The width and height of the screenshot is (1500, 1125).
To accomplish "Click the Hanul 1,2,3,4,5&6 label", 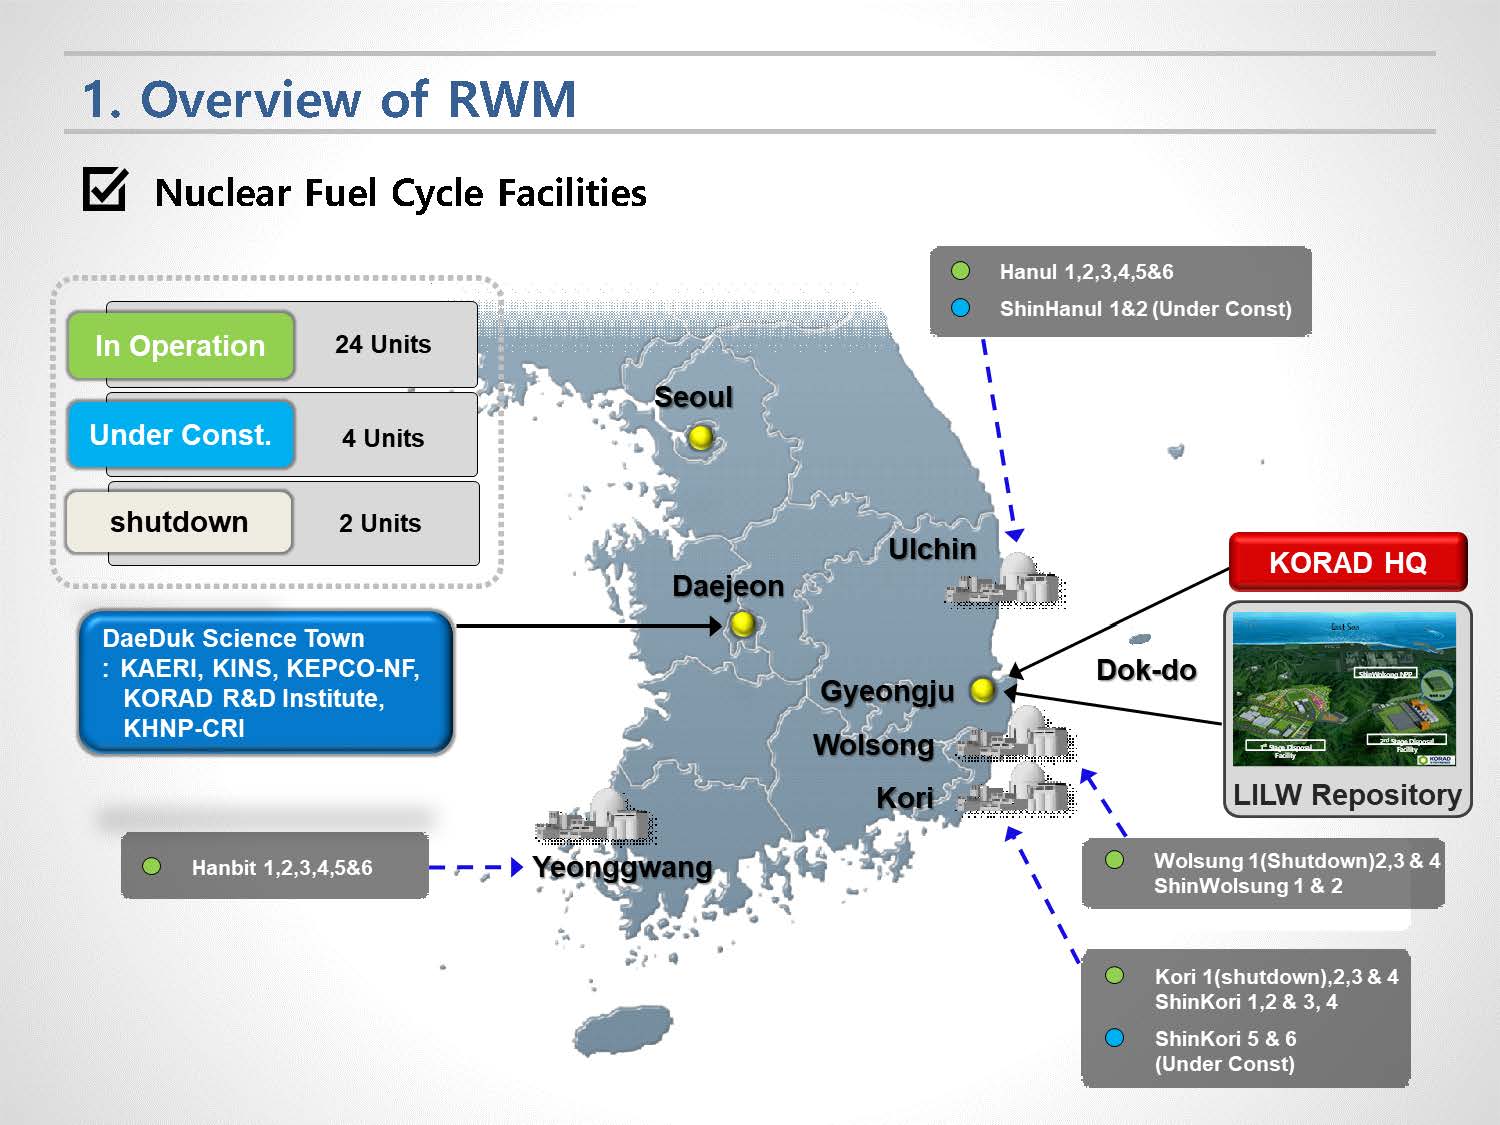I will click(1086, 272).
